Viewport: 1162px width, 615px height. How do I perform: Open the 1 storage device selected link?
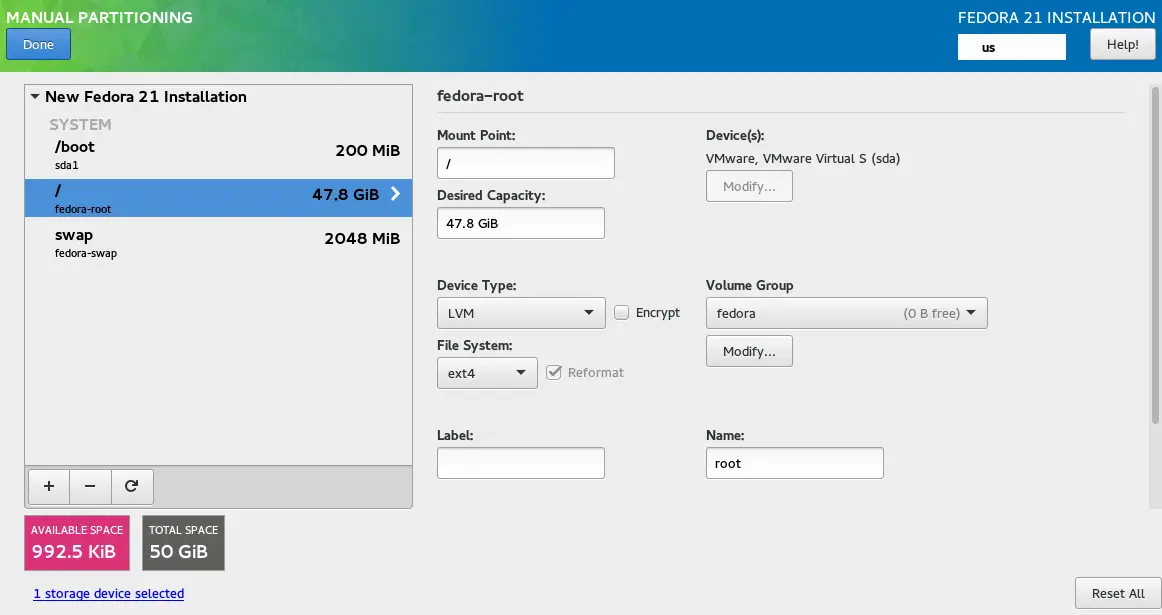coord(109,594)
